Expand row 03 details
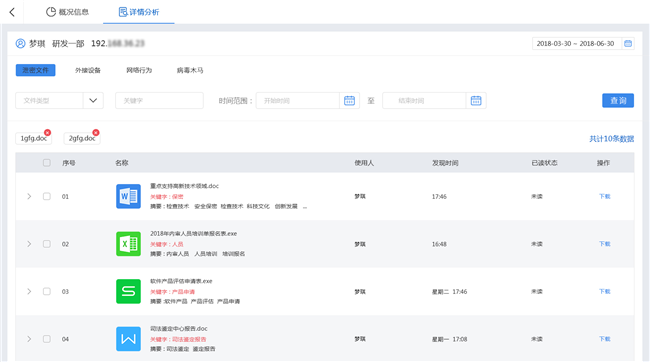The width and height of the screenshot is (650, 362). pos(29,291)
